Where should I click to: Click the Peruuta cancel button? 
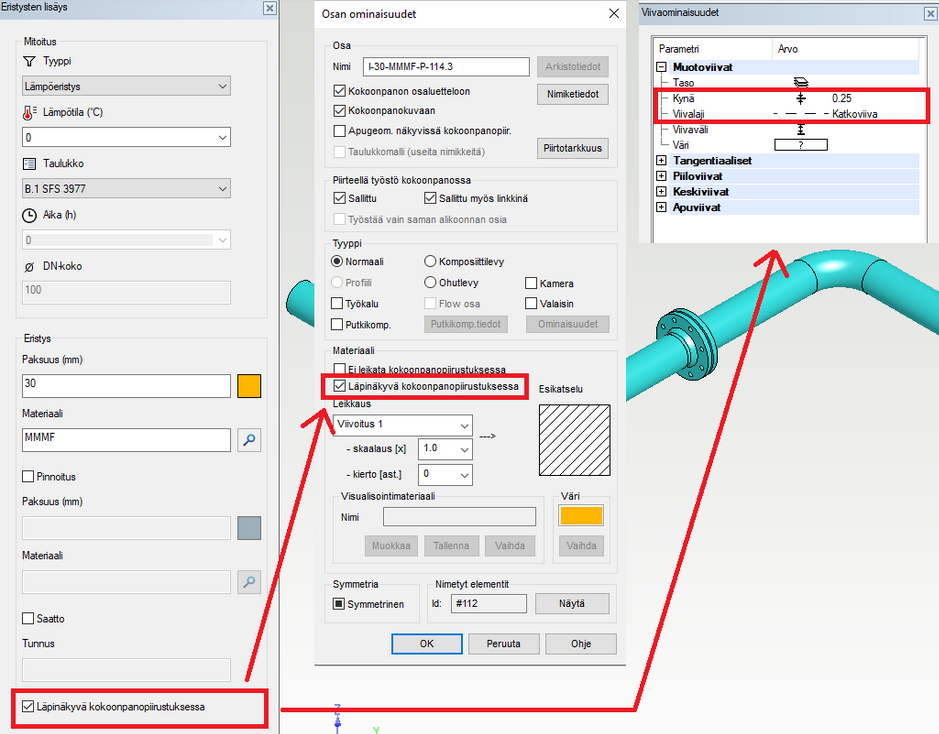tap(504, 644)
